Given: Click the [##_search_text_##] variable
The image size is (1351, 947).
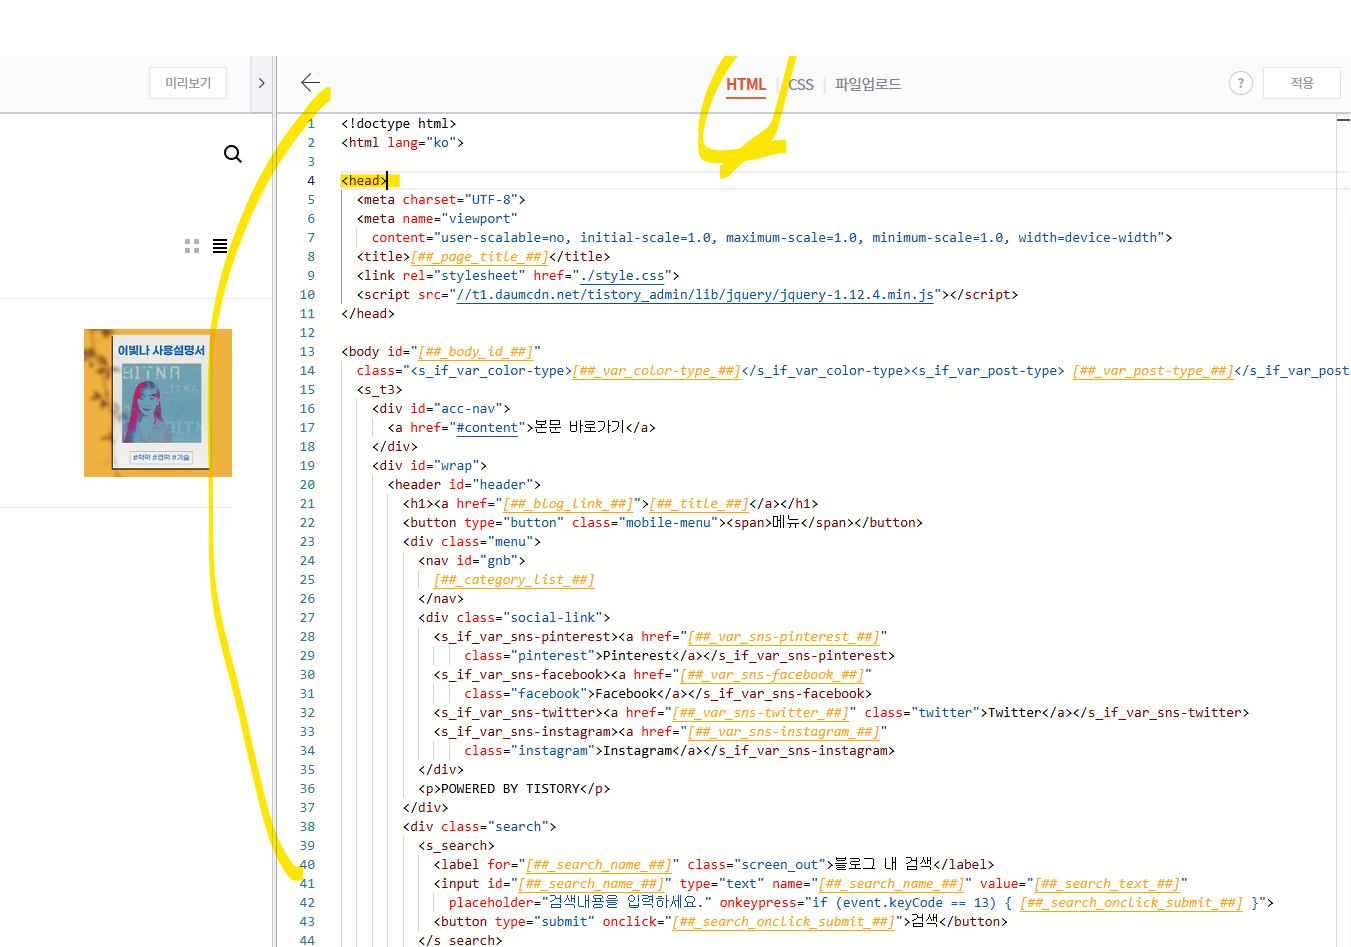Looking at the screenshot, I should click(x=1107, y=883).
